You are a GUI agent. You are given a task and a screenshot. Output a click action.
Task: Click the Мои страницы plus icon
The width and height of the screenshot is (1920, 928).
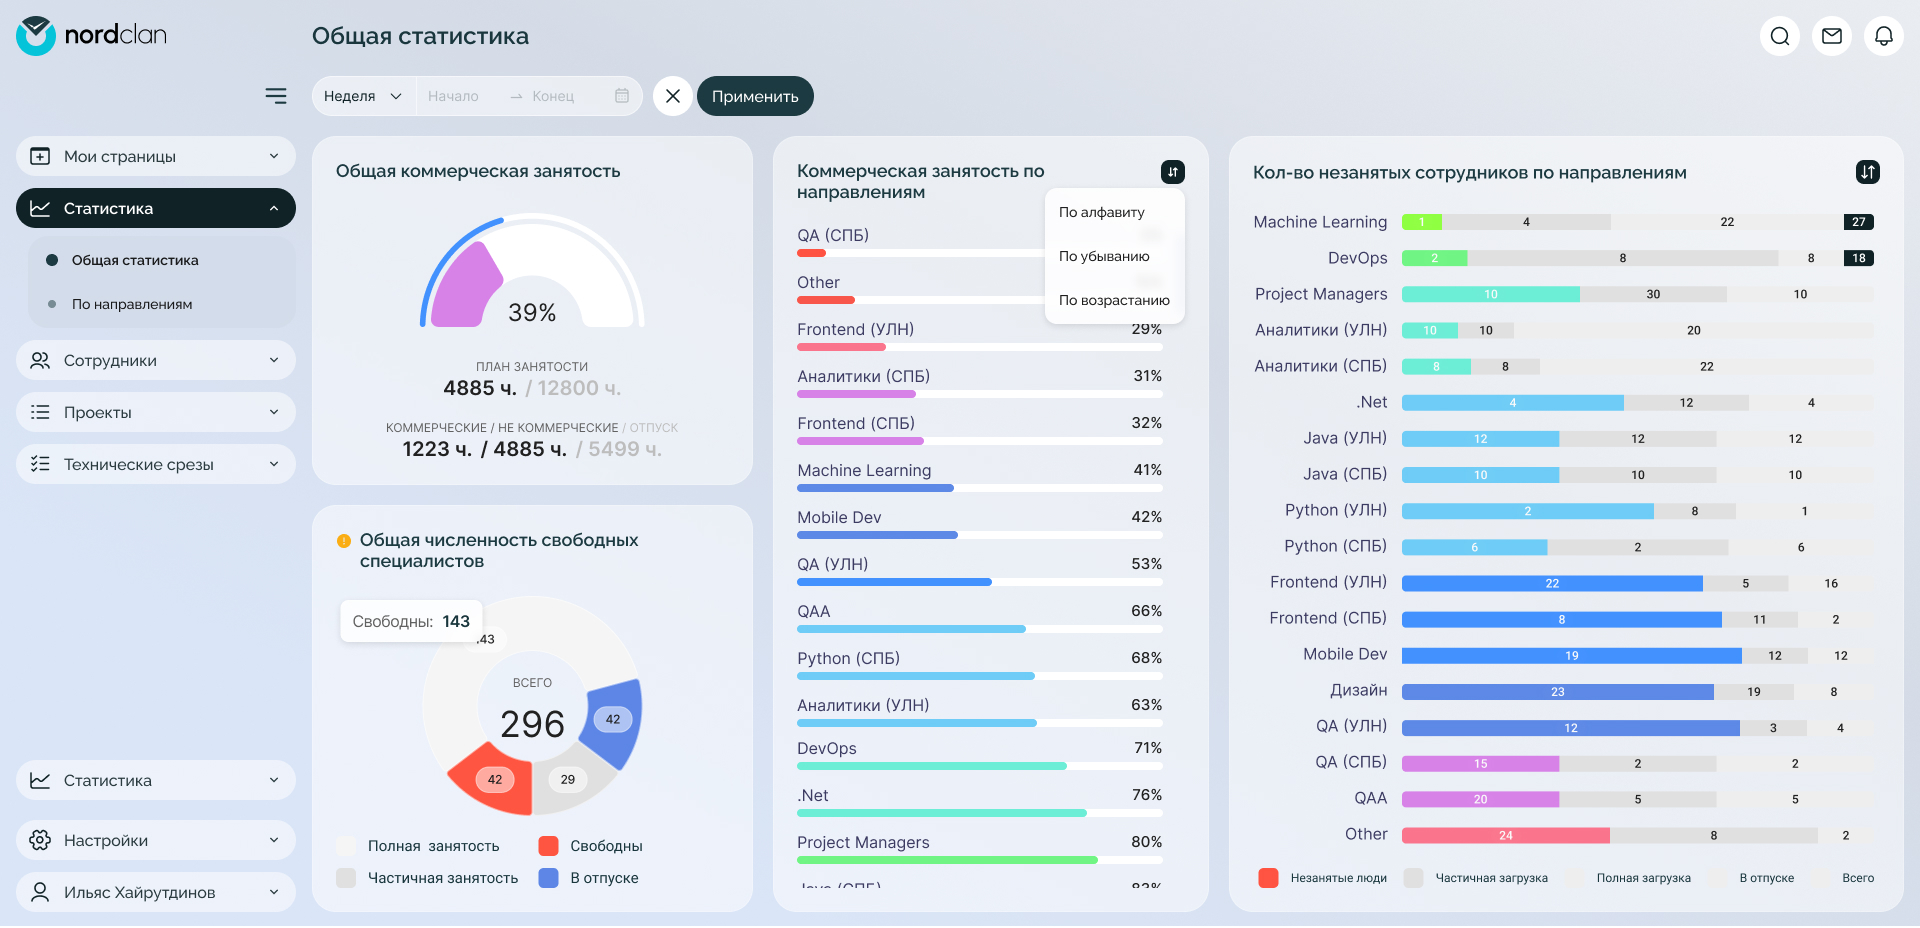coord(40,156)
